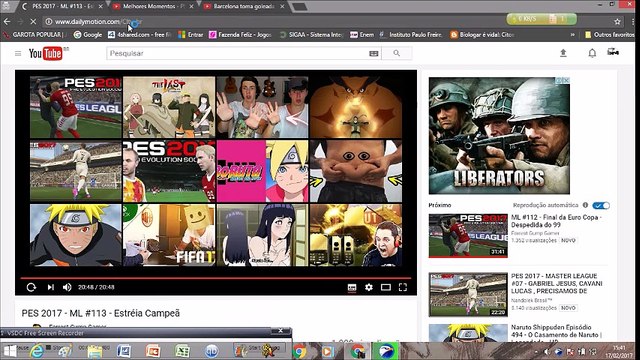640x360 pixels.
Task: Expand hidden bookmarks chevron
Action: pos(572,35)
